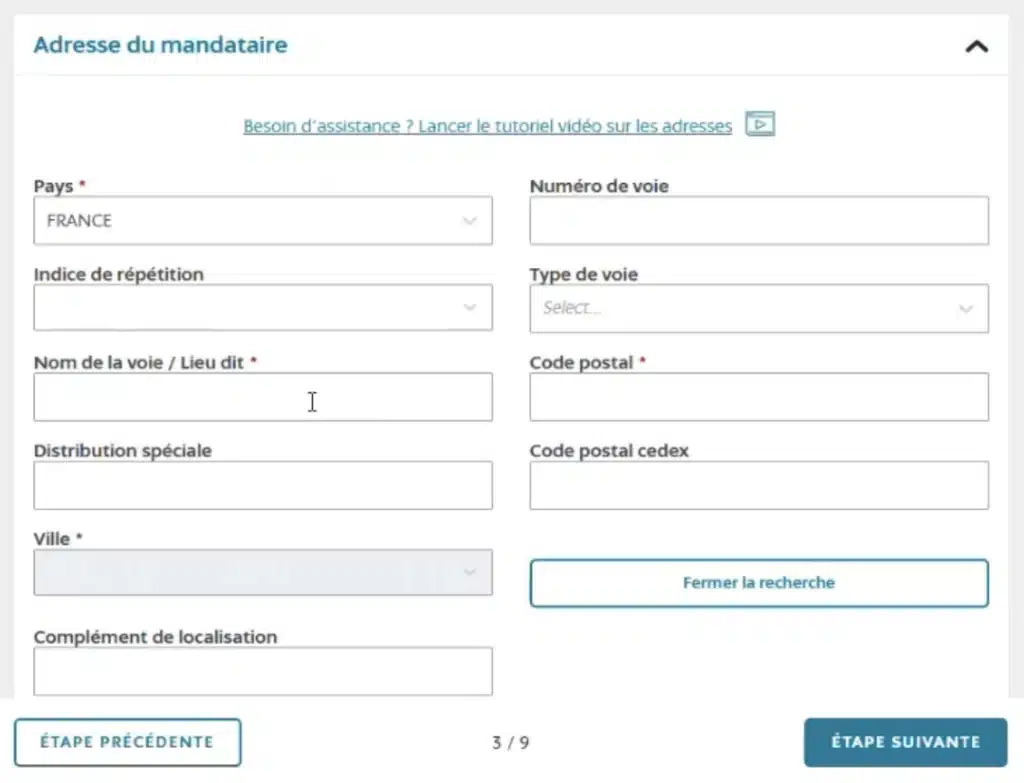Click the Ville dropdown arrow icon
The image size is (1024, 783).
click(x=469, y=572)
